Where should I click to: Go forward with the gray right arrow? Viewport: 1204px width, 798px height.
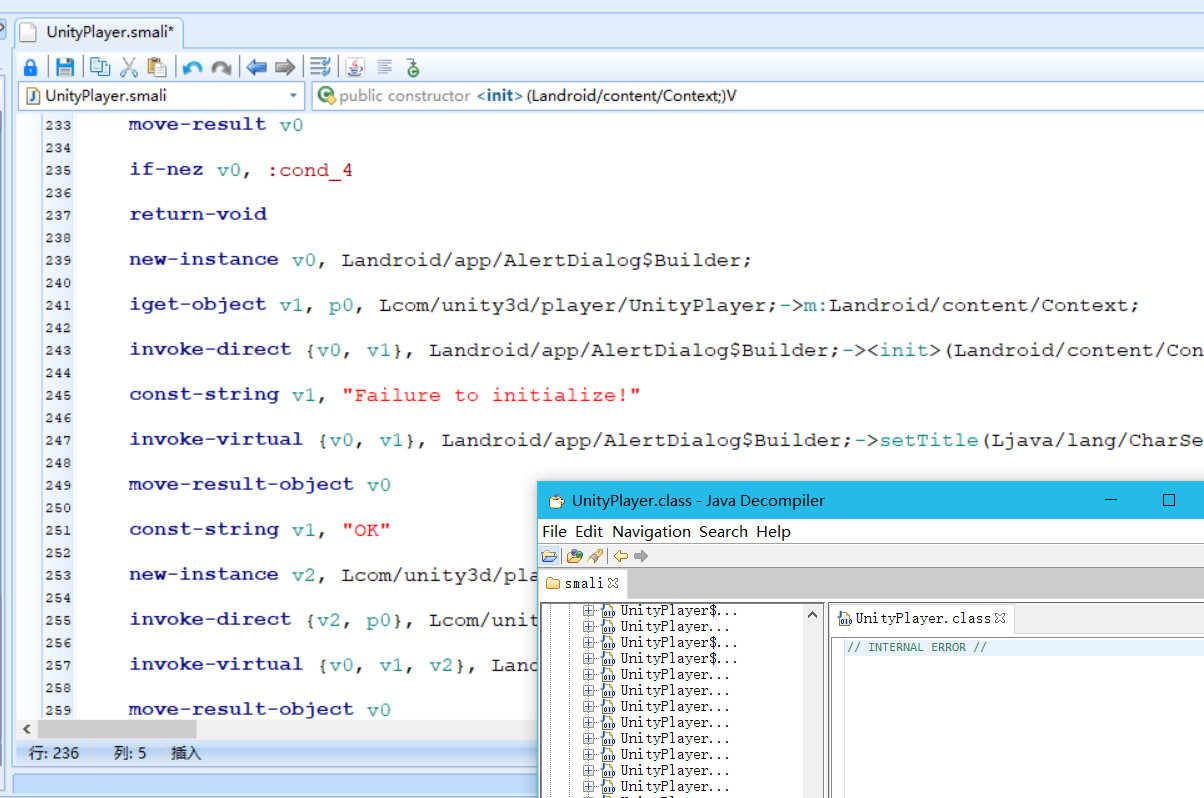coord(285,67)
